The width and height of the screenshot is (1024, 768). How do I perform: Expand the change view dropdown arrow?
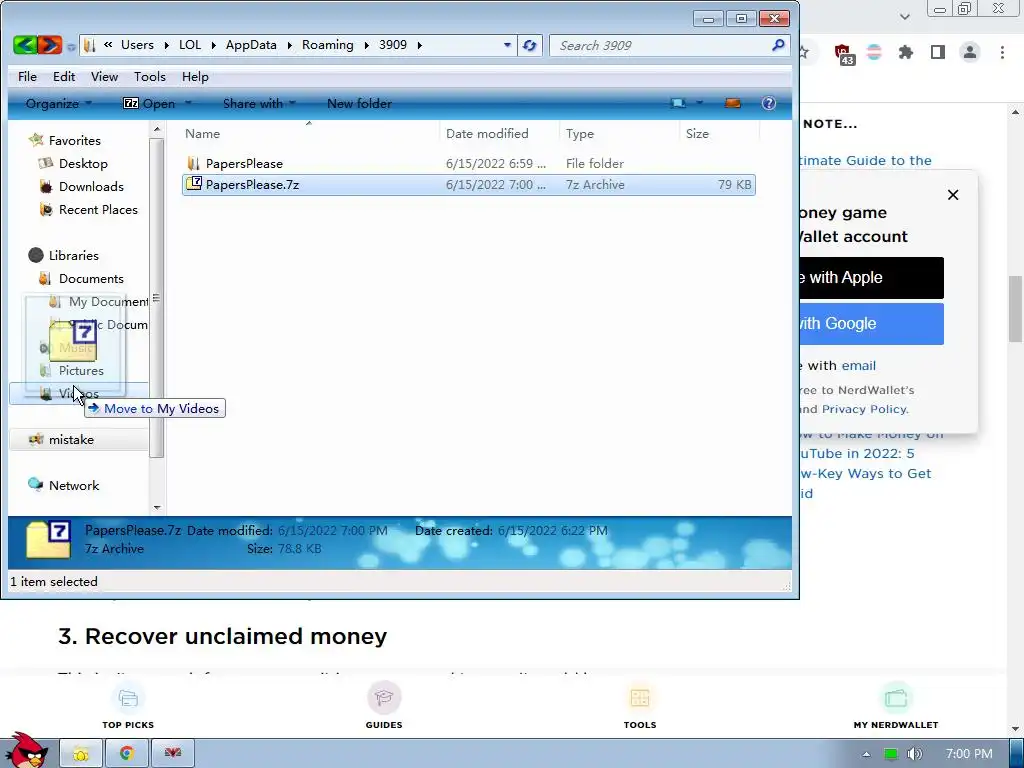click(x=699, y=103)
